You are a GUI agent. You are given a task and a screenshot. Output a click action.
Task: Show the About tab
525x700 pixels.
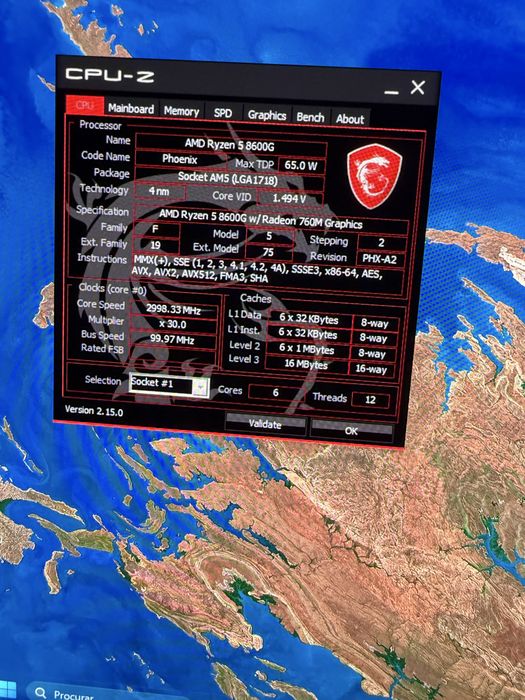[350, 119]
